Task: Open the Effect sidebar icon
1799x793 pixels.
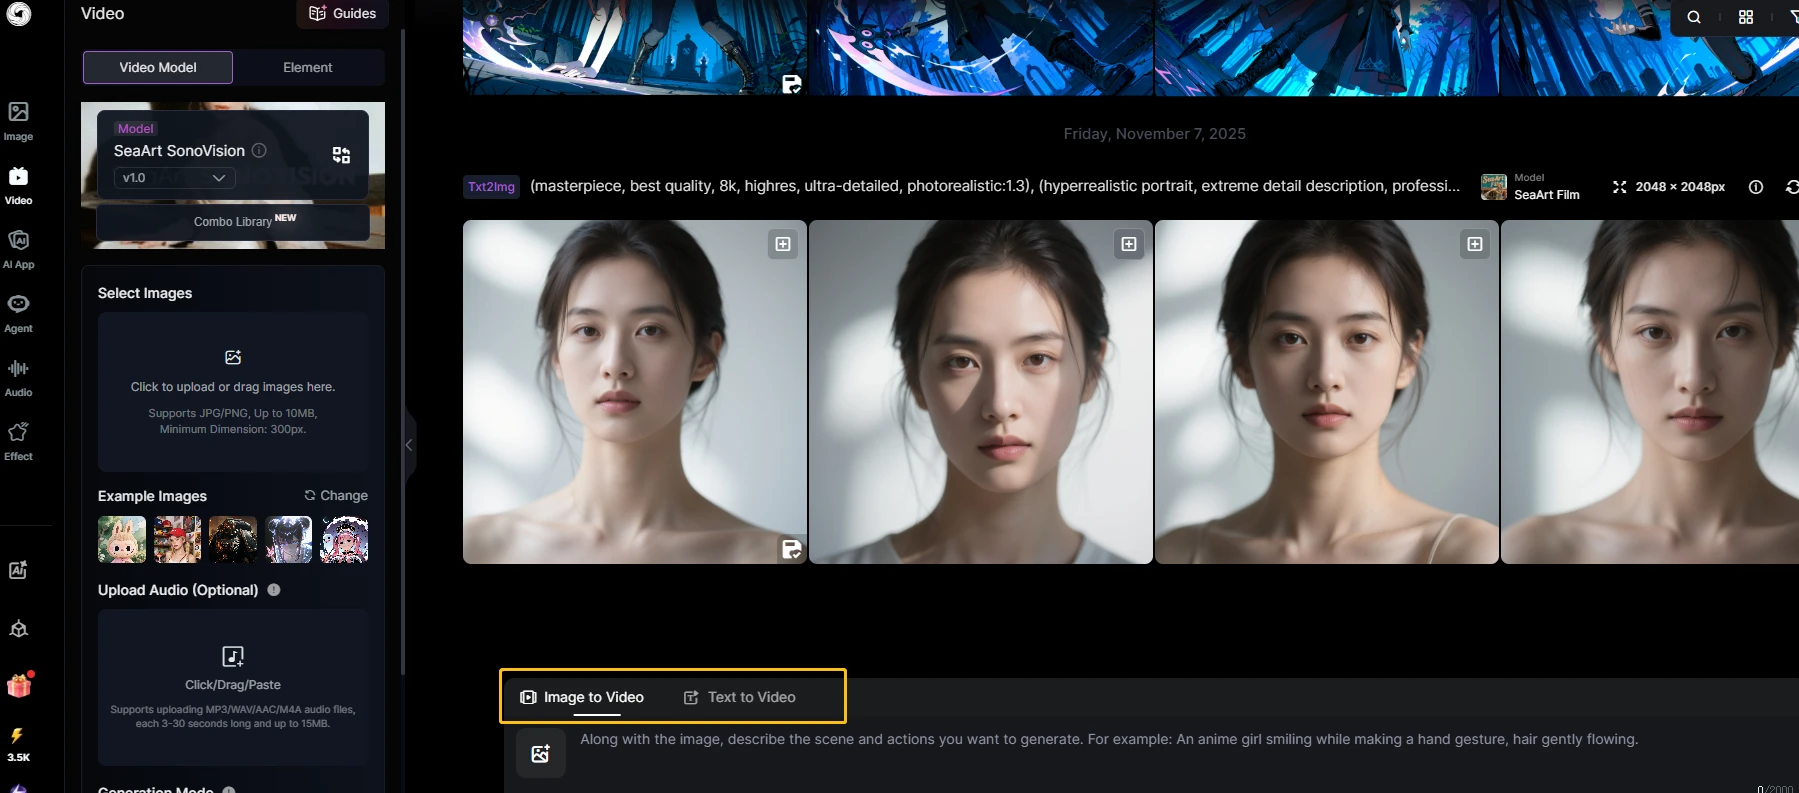Action: [18, 440]
